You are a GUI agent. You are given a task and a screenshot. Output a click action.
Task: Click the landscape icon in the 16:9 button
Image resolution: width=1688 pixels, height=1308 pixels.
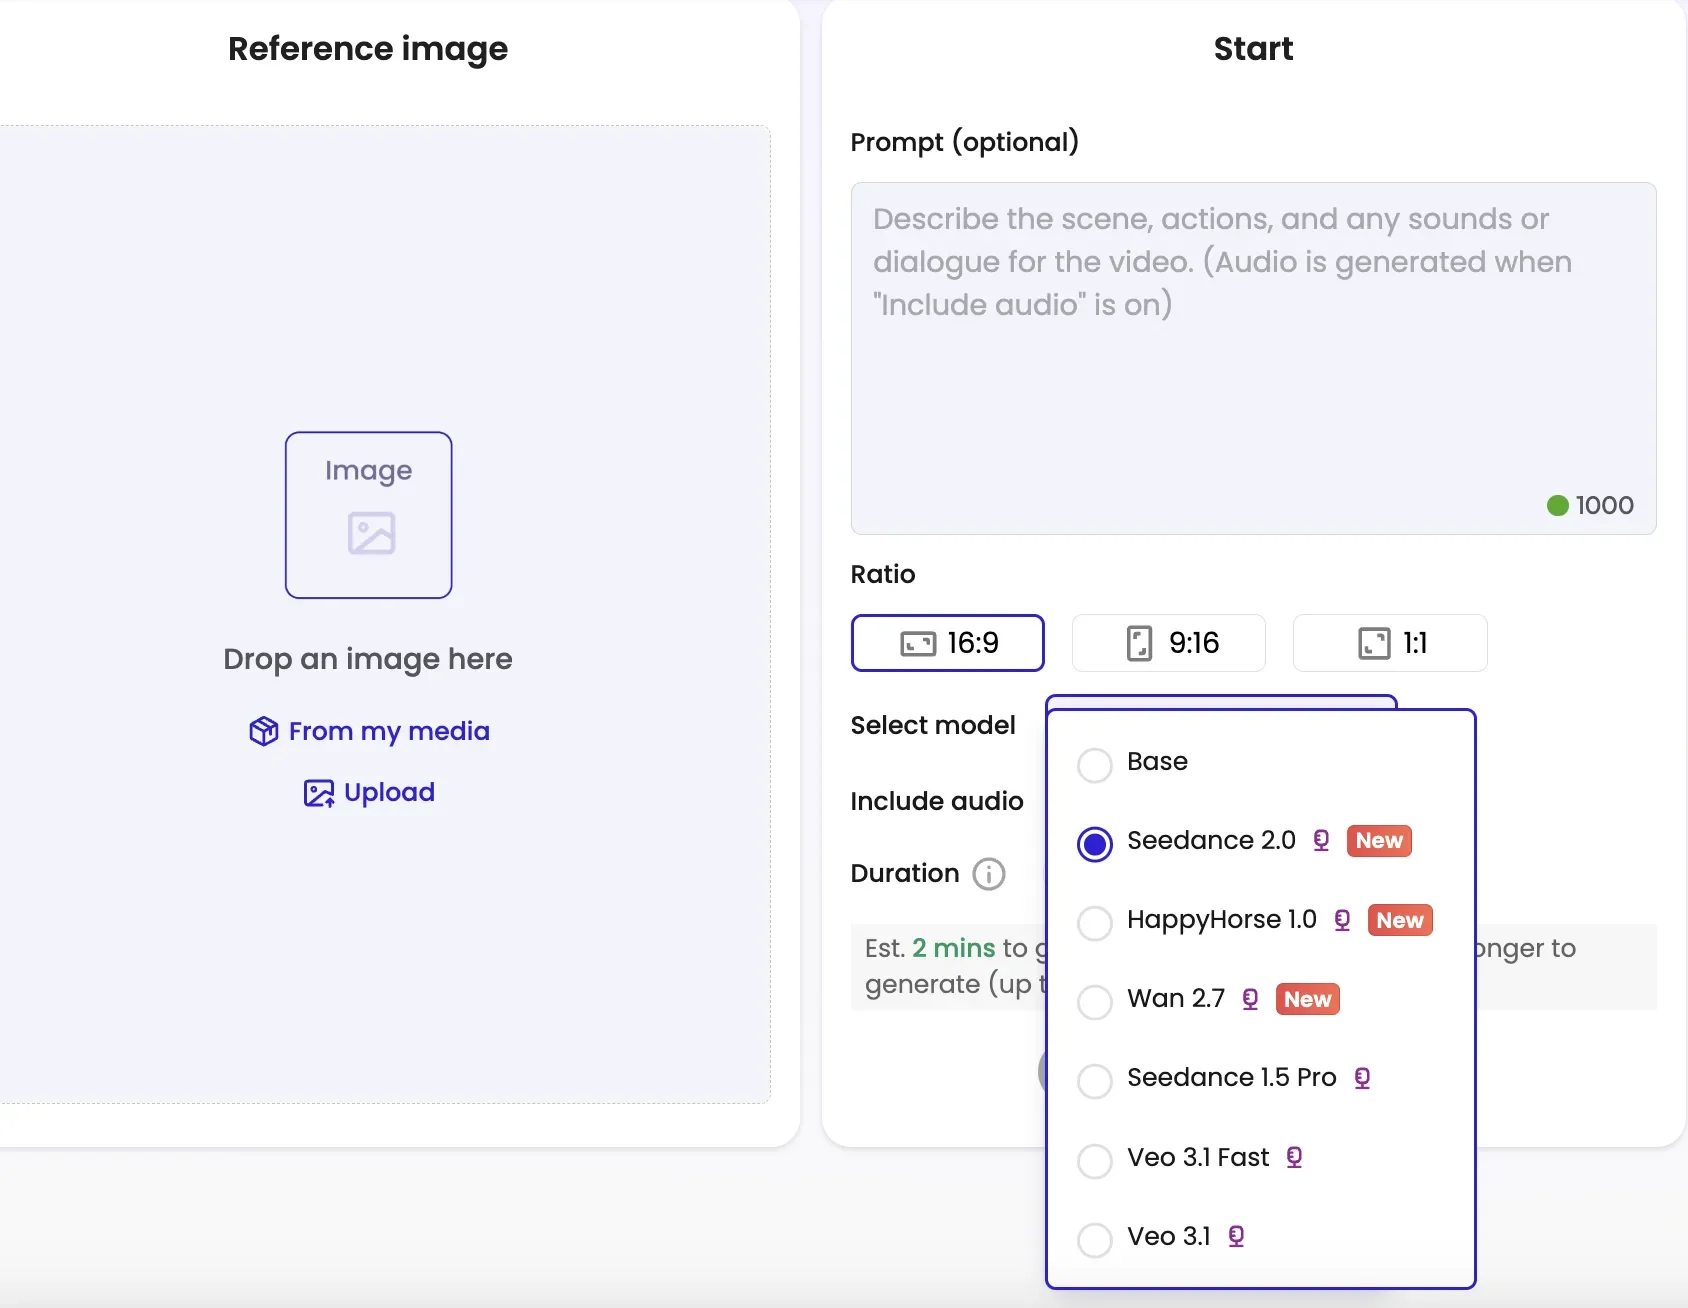(x=918, y=643)
